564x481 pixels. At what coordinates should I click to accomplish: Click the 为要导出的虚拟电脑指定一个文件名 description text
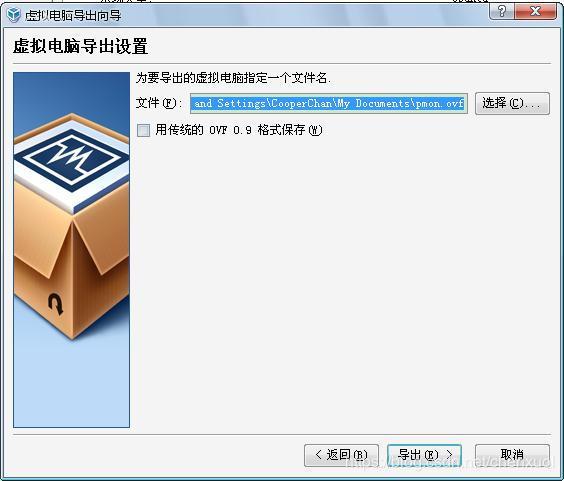233,78
